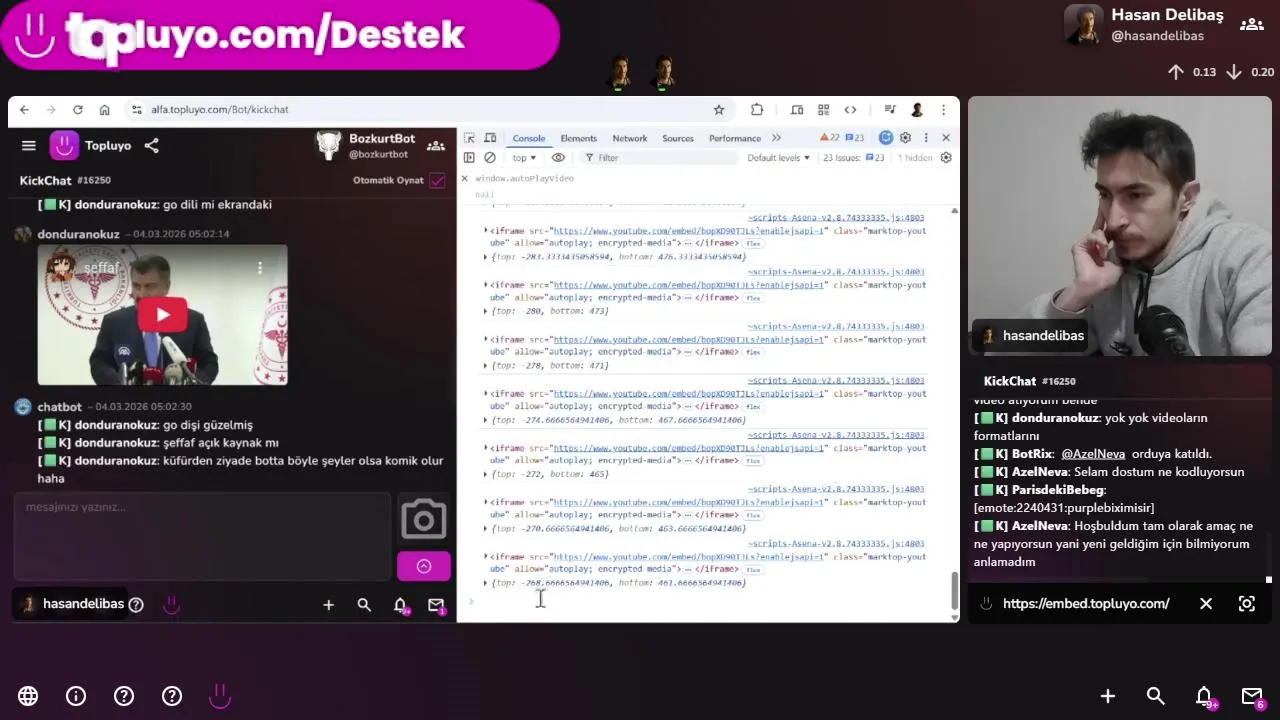Open the notification bell with 9+ badge
The width and height of the screenshot is (1280, 720).
(x=1205, y=697)
